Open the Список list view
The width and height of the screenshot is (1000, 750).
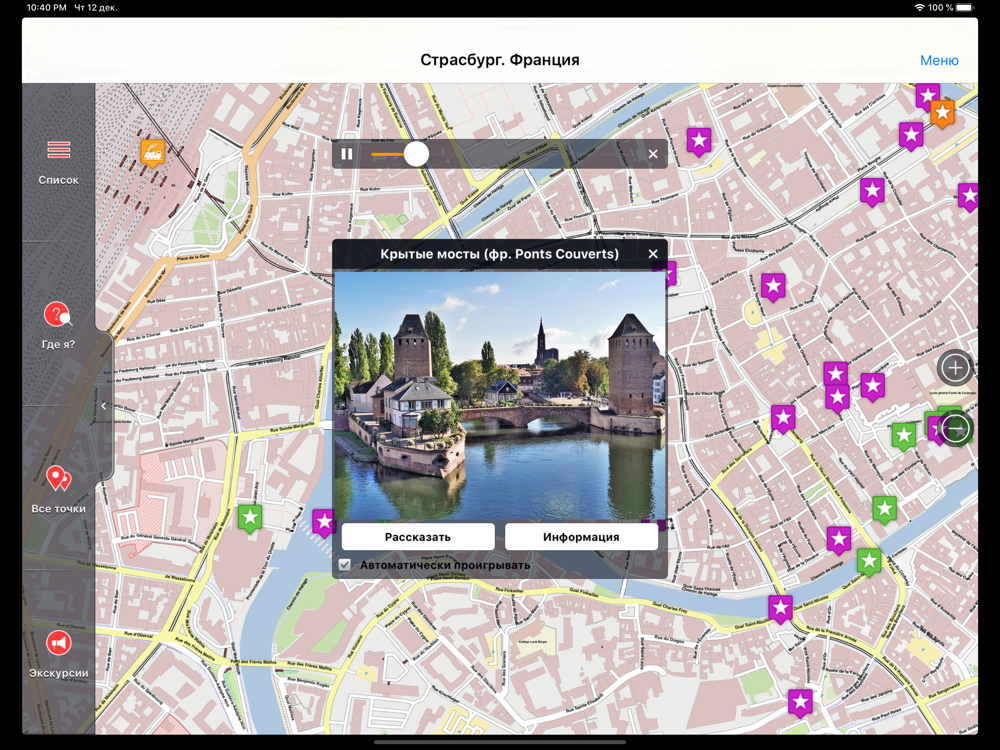[x=58, y=163]
